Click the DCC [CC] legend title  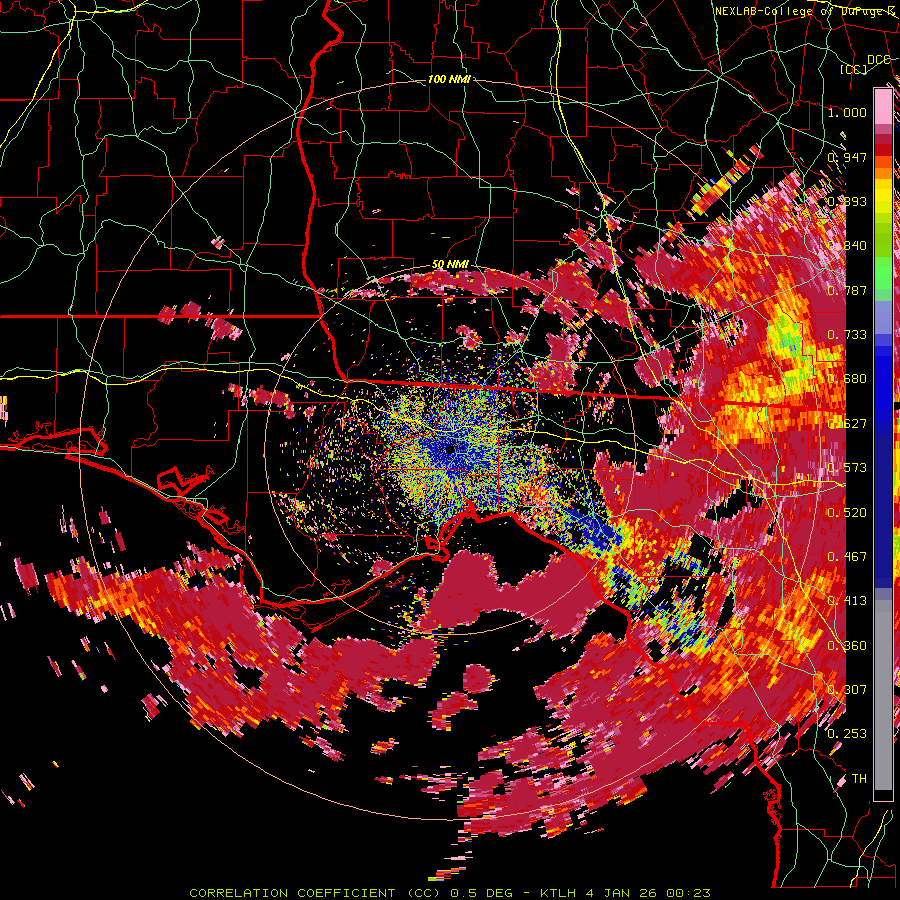click(x=864, y=64)
